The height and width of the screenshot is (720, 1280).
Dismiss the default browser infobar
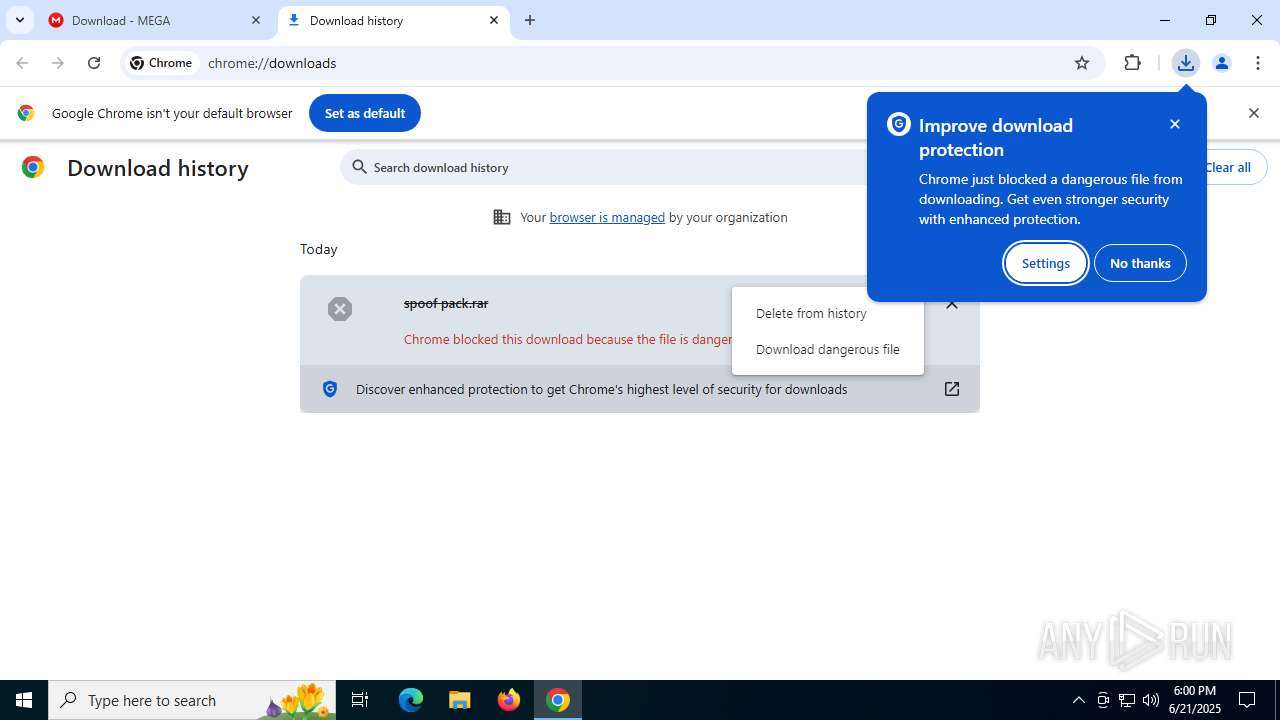tap(1254, 113)
